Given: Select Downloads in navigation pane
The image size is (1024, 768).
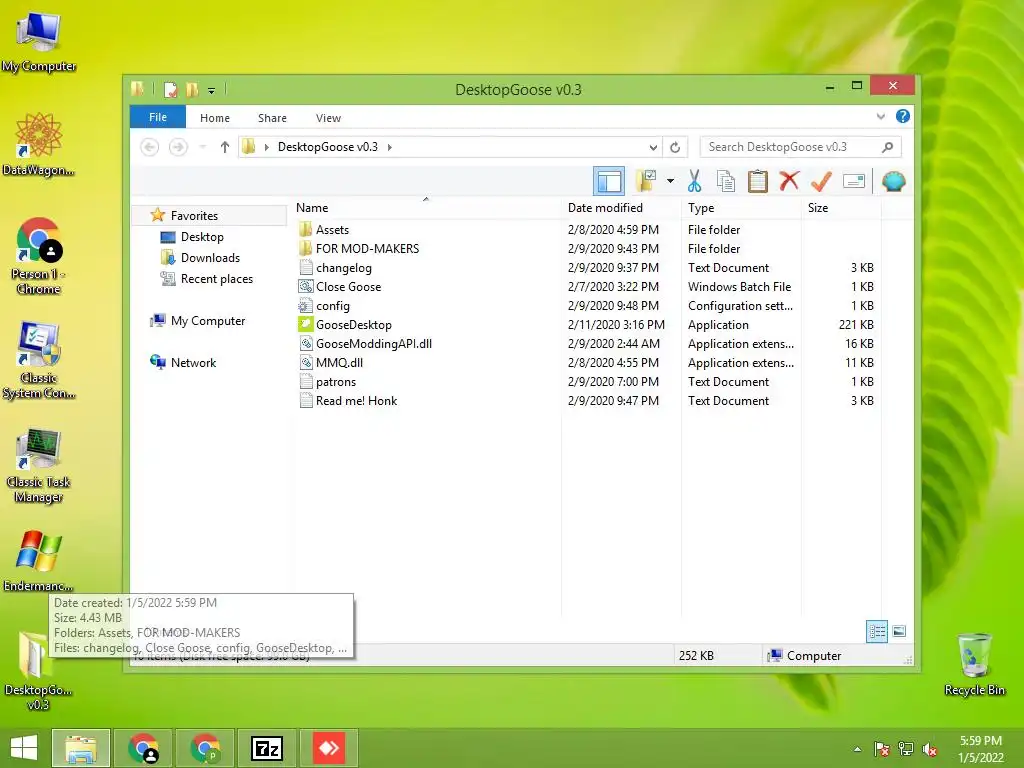Looking at the screenshot, I should [x=210, y=257].
